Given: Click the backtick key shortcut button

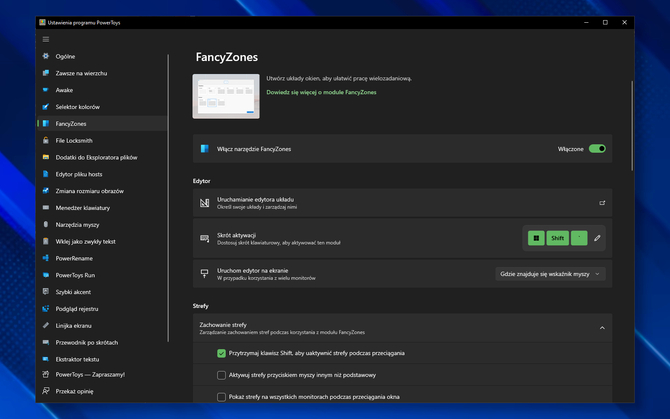Looking at the screenshot, I should (x=579, y=238).
